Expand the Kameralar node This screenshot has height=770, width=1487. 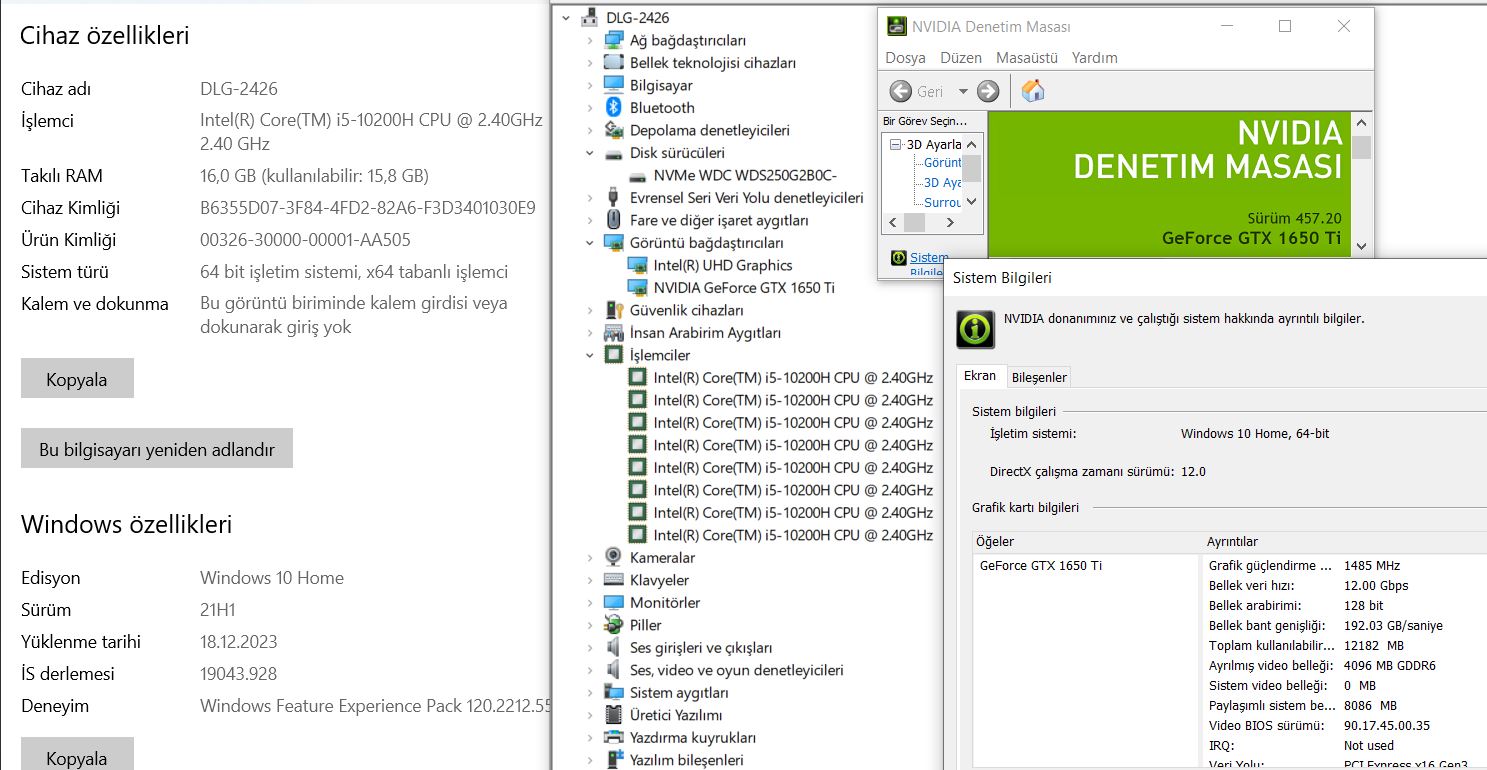pyautogui.click(x=590, y=558)
